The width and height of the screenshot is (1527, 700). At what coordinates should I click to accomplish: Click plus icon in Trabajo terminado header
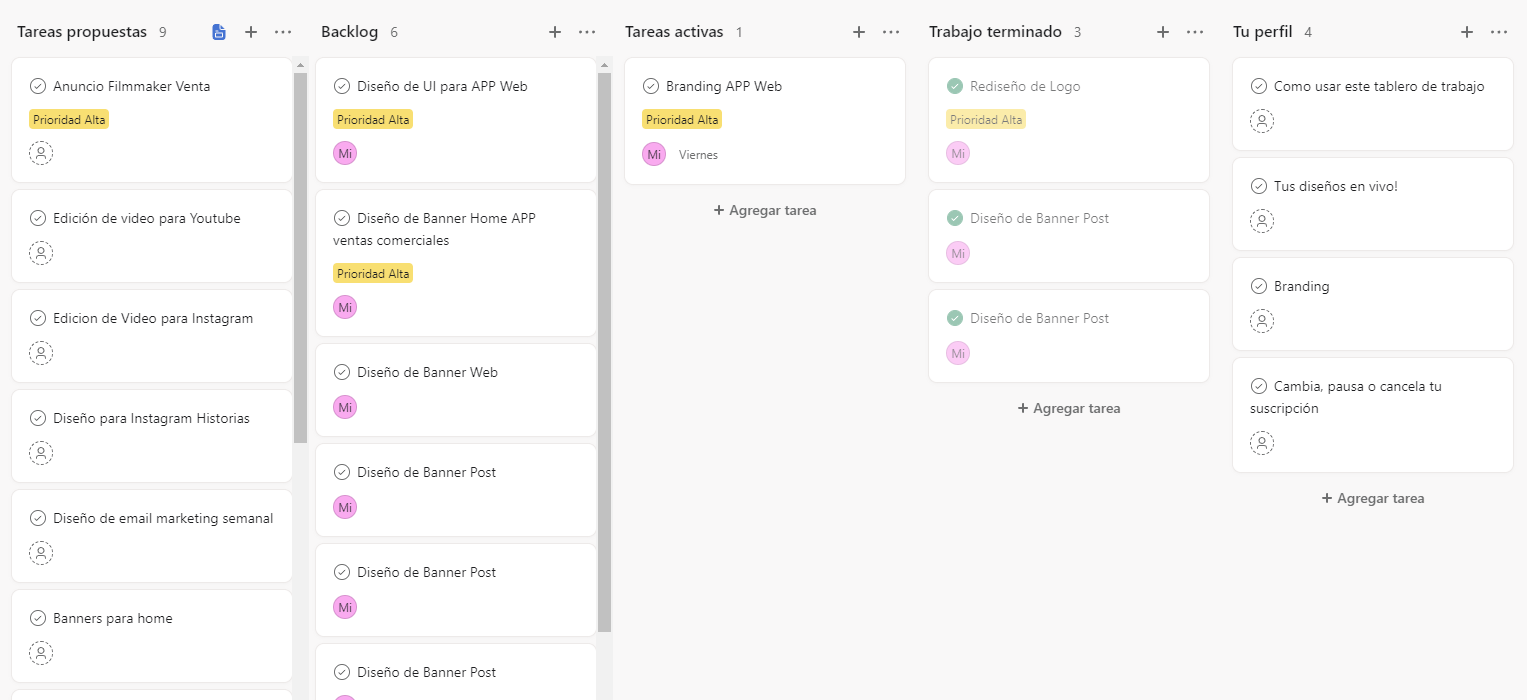pos(1163,32)
